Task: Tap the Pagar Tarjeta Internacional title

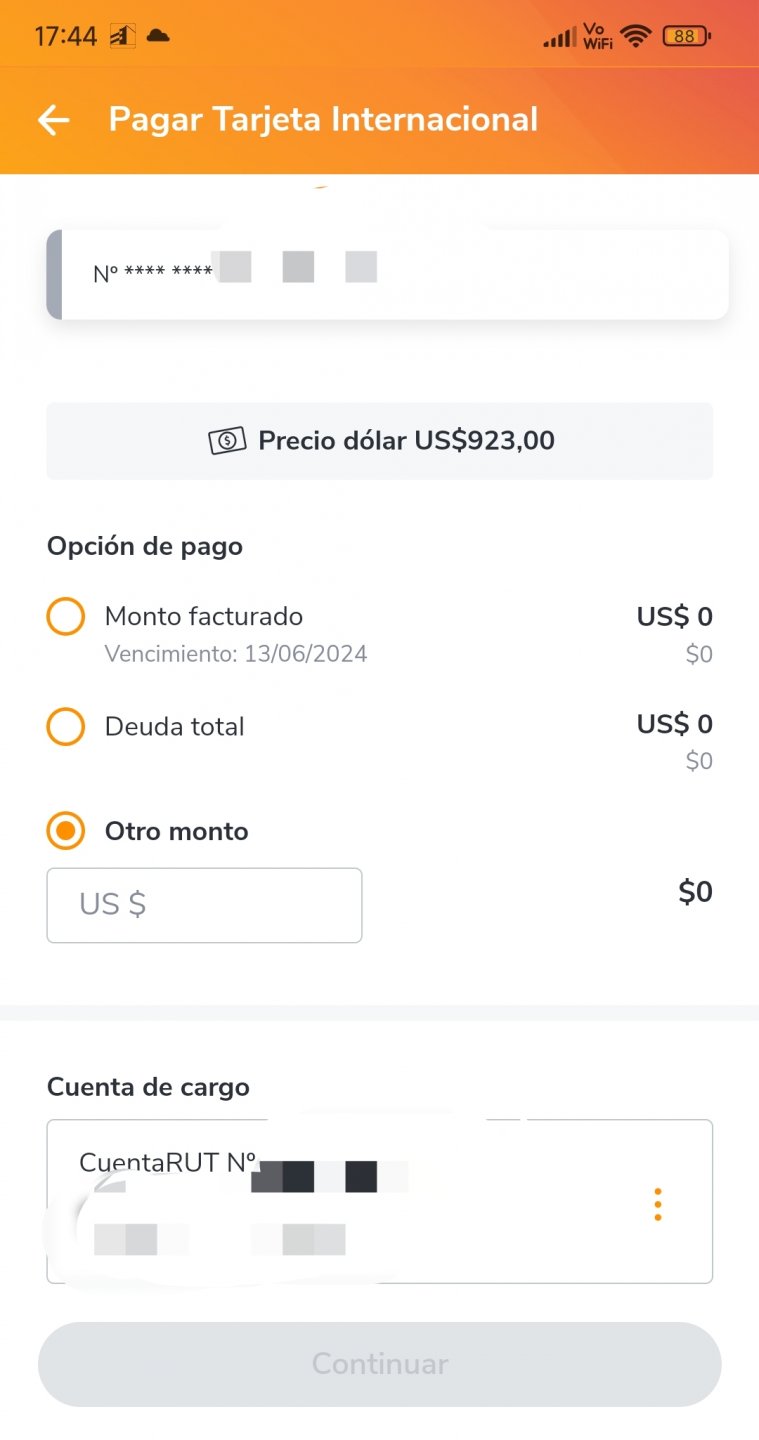Action: pos(323,120)
